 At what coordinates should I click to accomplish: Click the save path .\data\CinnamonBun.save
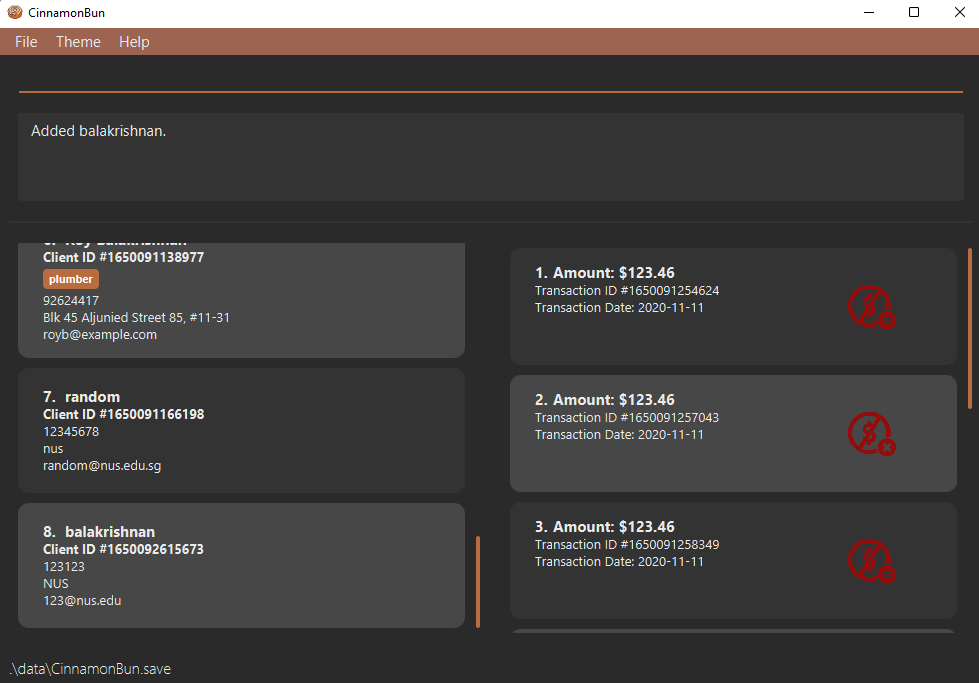click(x=91, y=669)
